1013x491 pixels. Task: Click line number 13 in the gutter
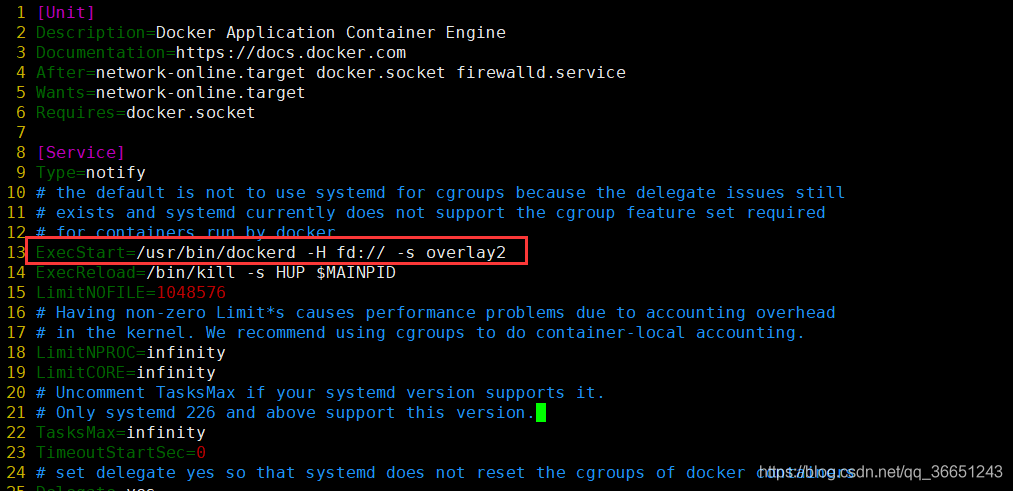[x=16, y=253]
